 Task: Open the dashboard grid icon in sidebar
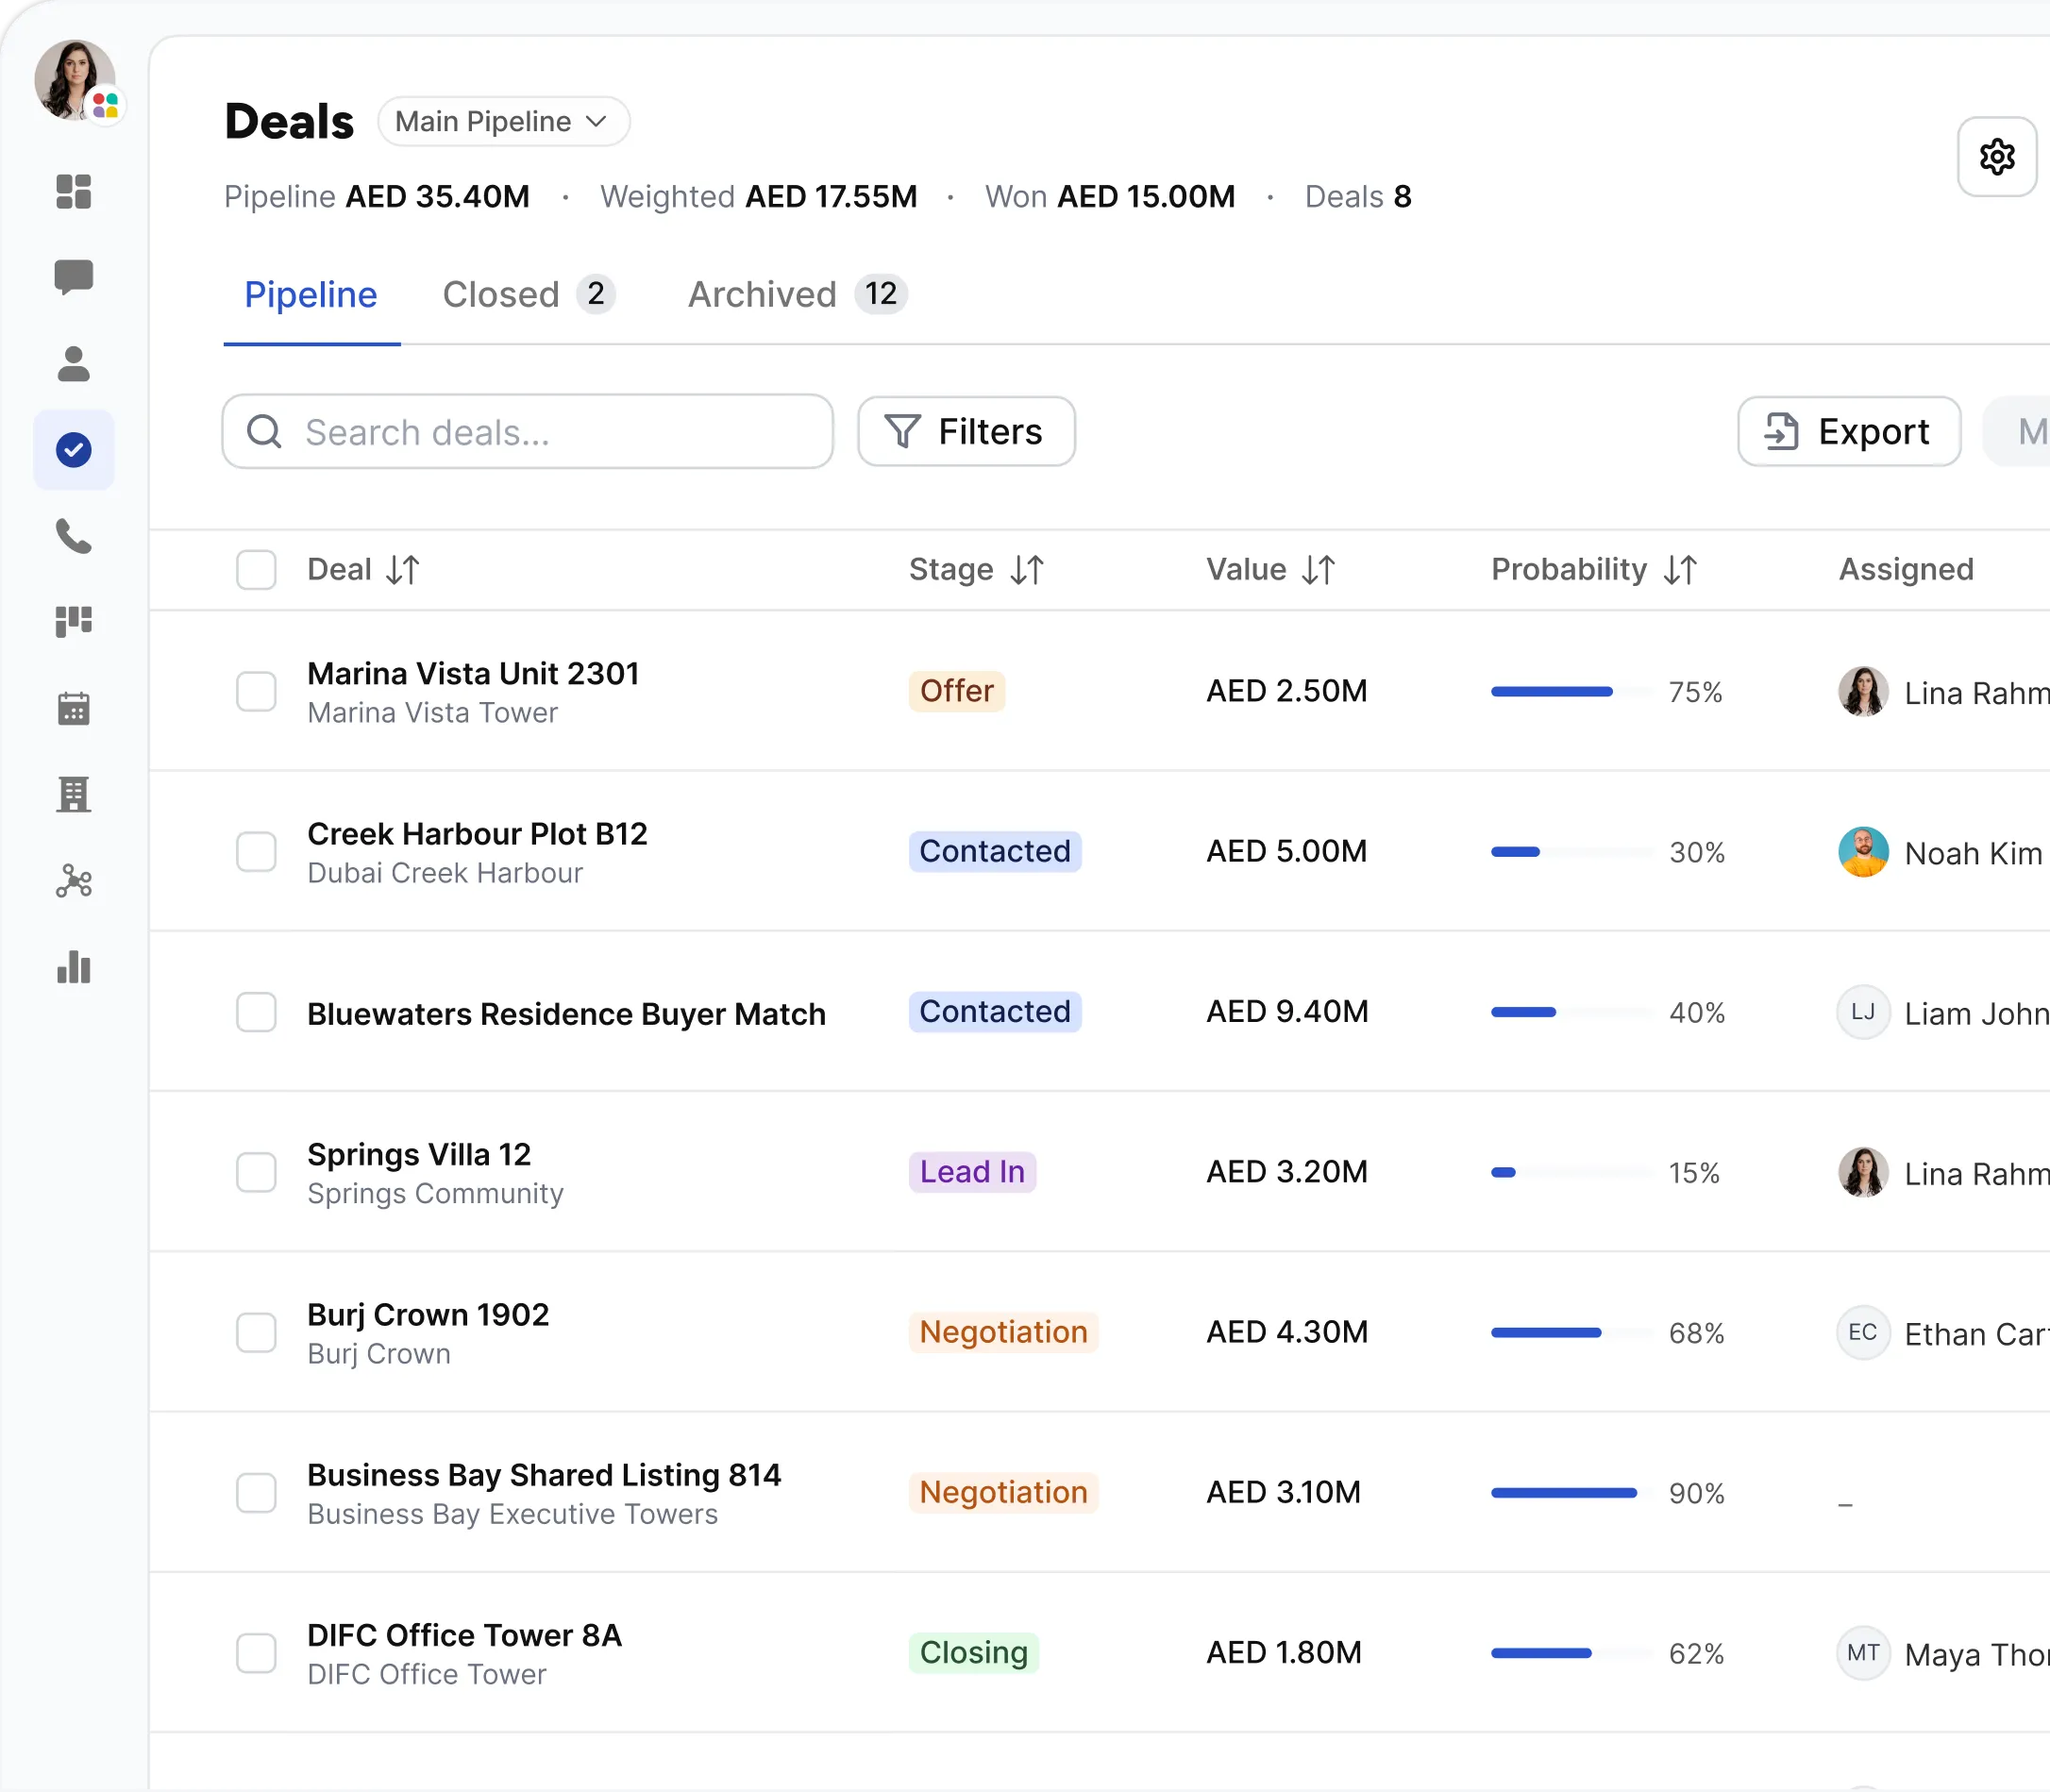74,191
